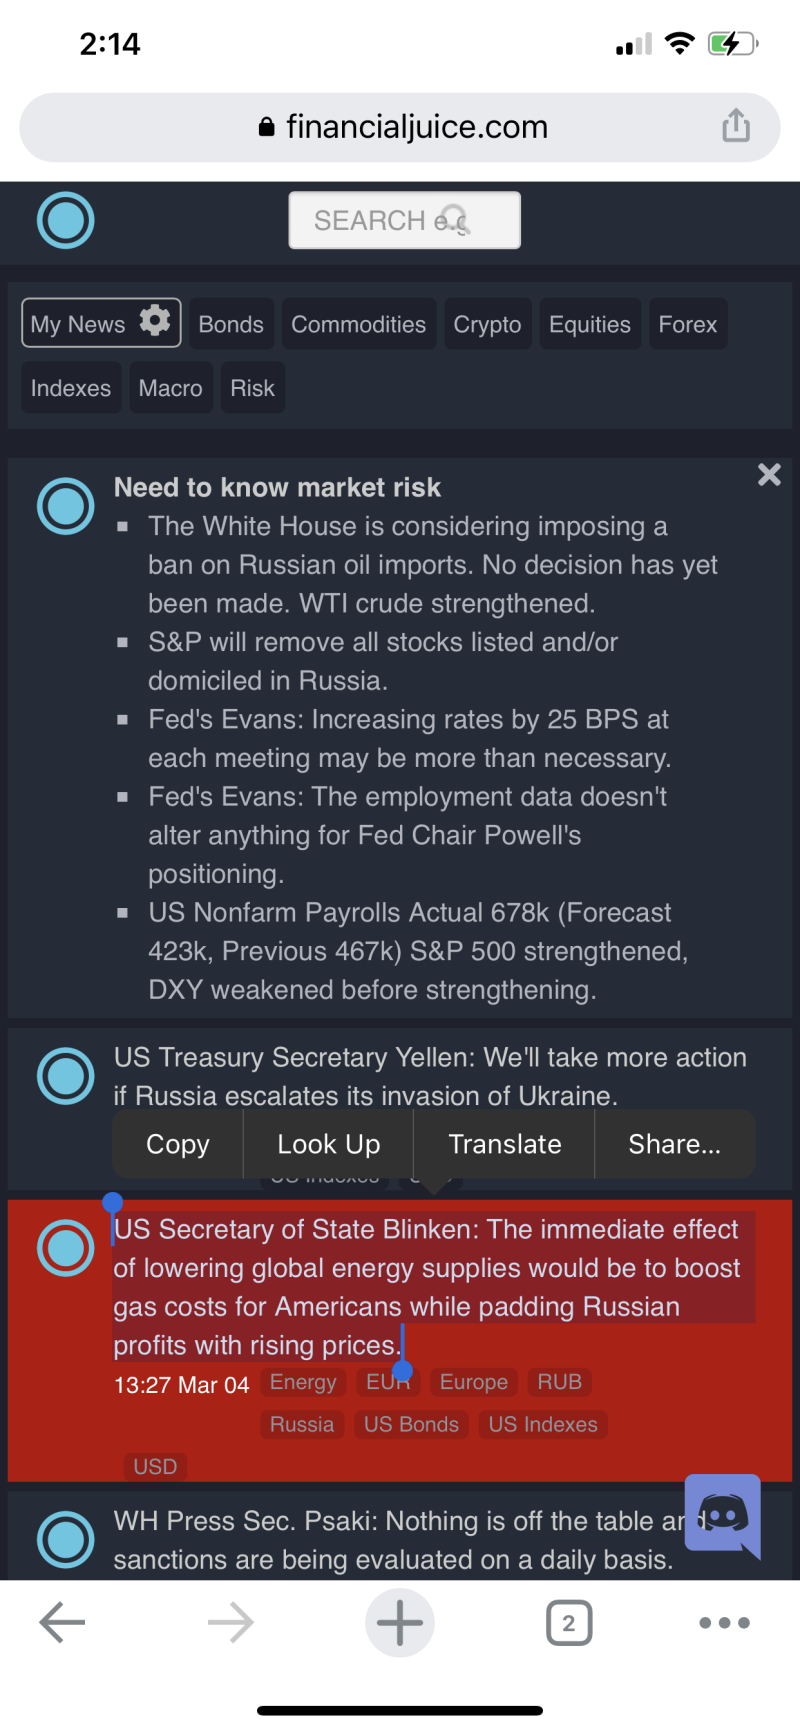800x1731 pixels.
Task: Show open browser tabs switcher
Action: coord(569,1622)
